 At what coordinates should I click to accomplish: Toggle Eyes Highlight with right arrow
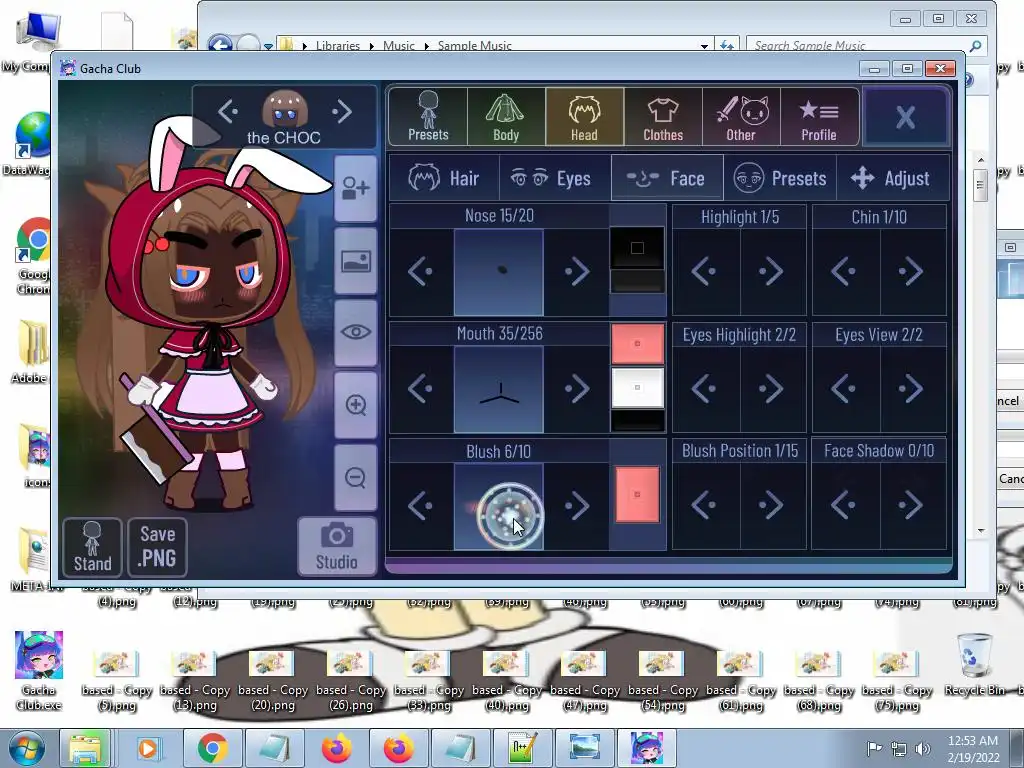pyautogui.click(x=772, y=389)
